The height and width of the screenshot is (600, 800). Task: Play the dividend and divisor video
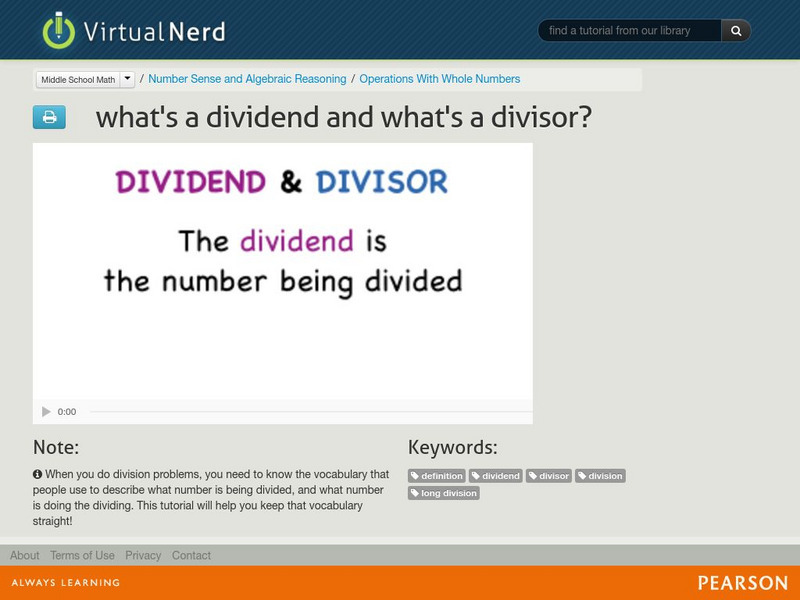pos(45,410)
